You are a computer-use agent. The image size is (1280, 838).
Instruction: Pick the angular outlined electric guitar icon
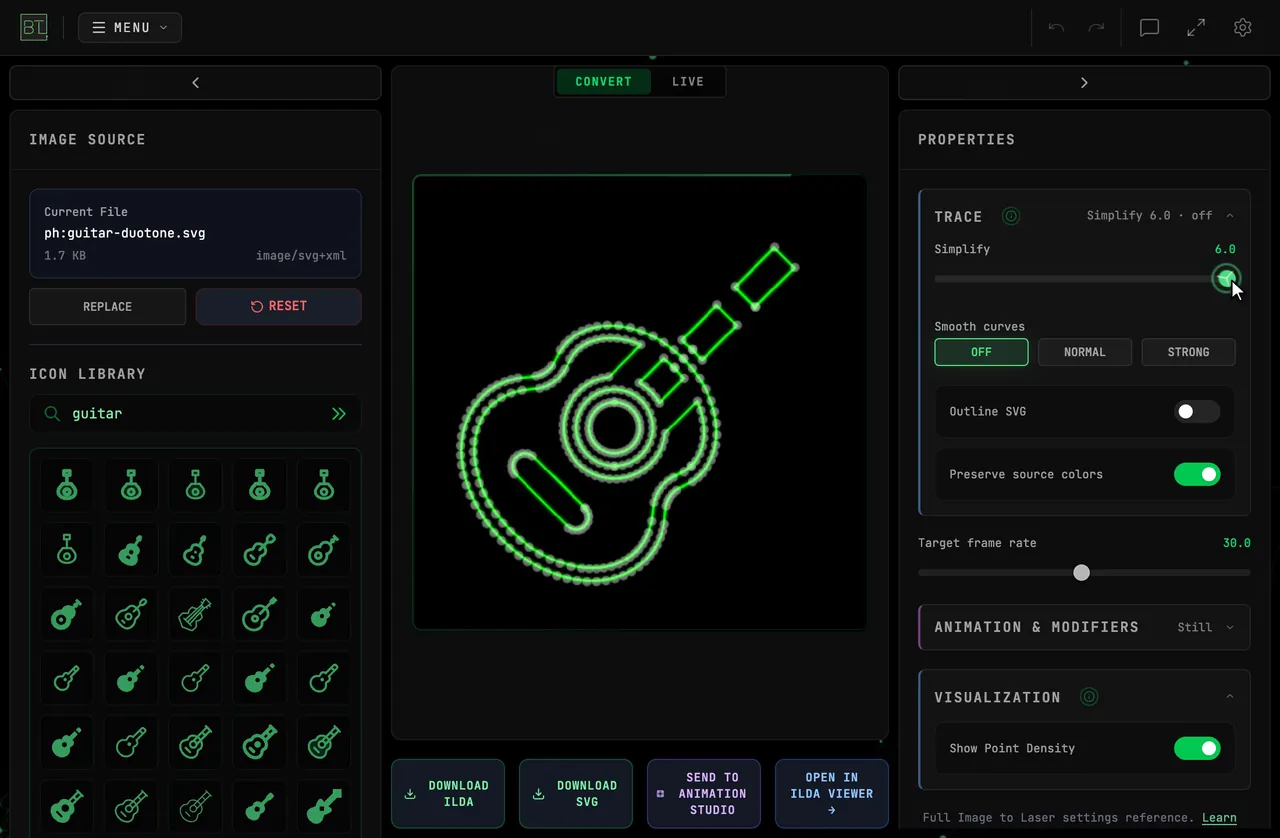194,615
